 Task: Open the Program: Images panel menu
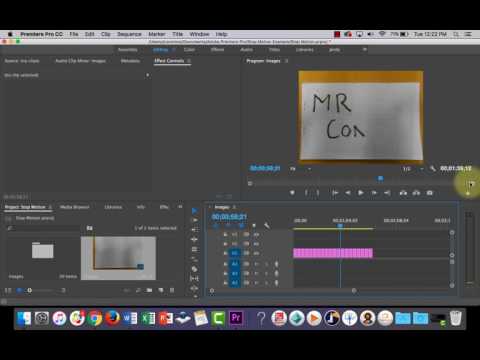287,61
